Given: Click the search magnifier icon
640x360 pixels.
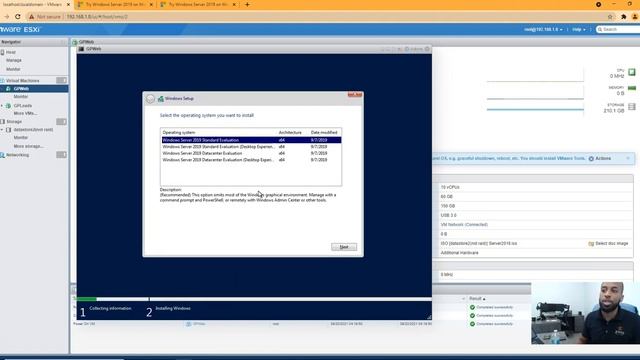Looking at the screenshot, I should pos(600,29).
